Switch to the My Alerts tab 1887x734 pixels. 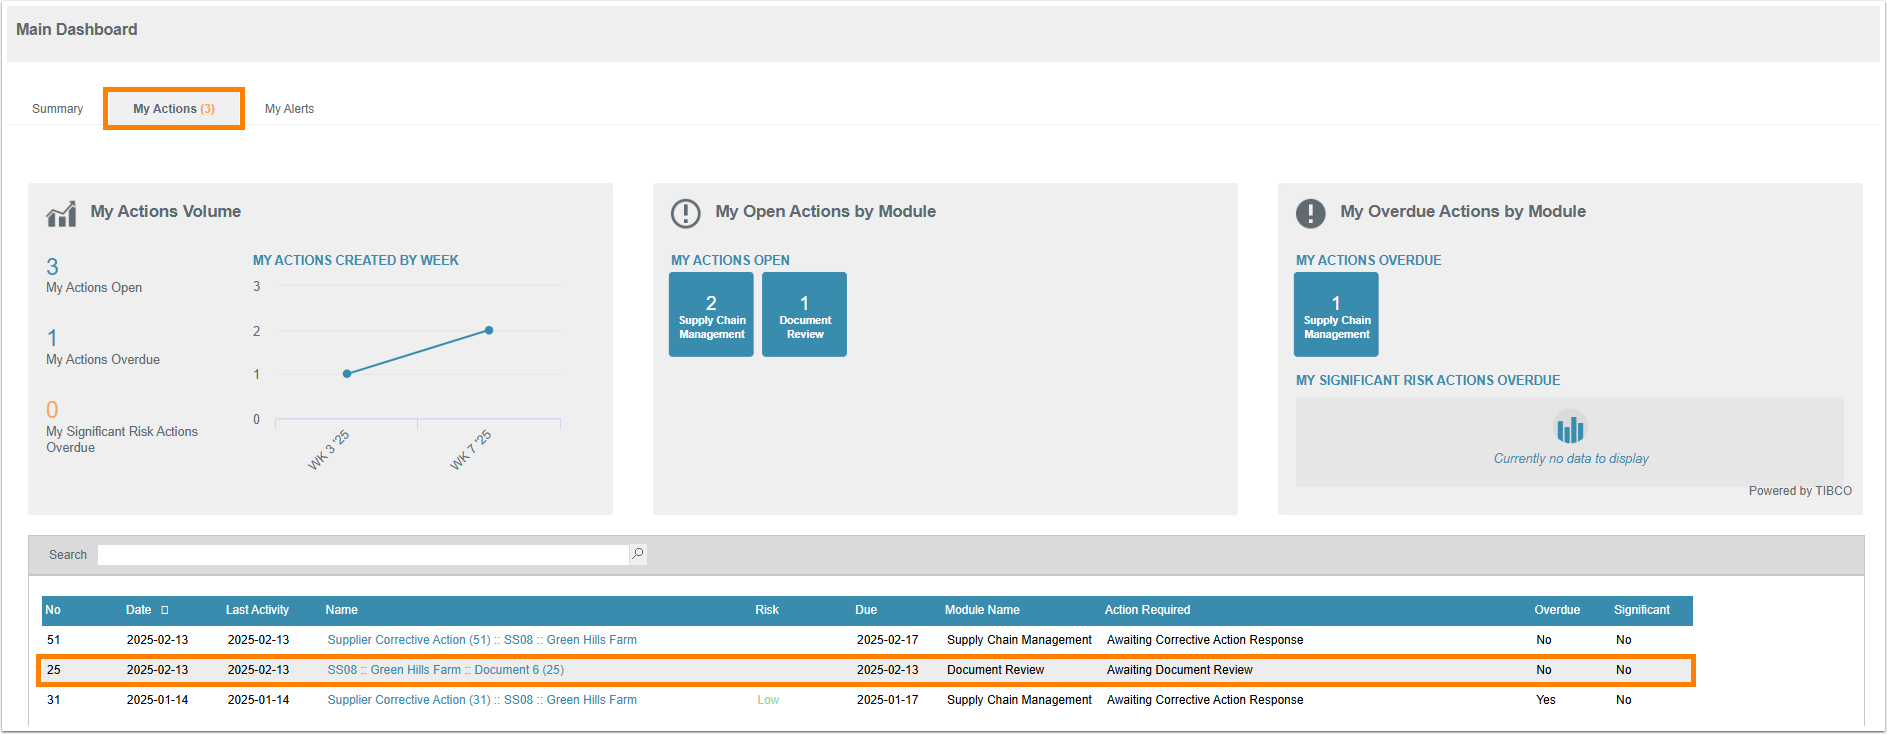pyautogui.click(x=289, y=109)
